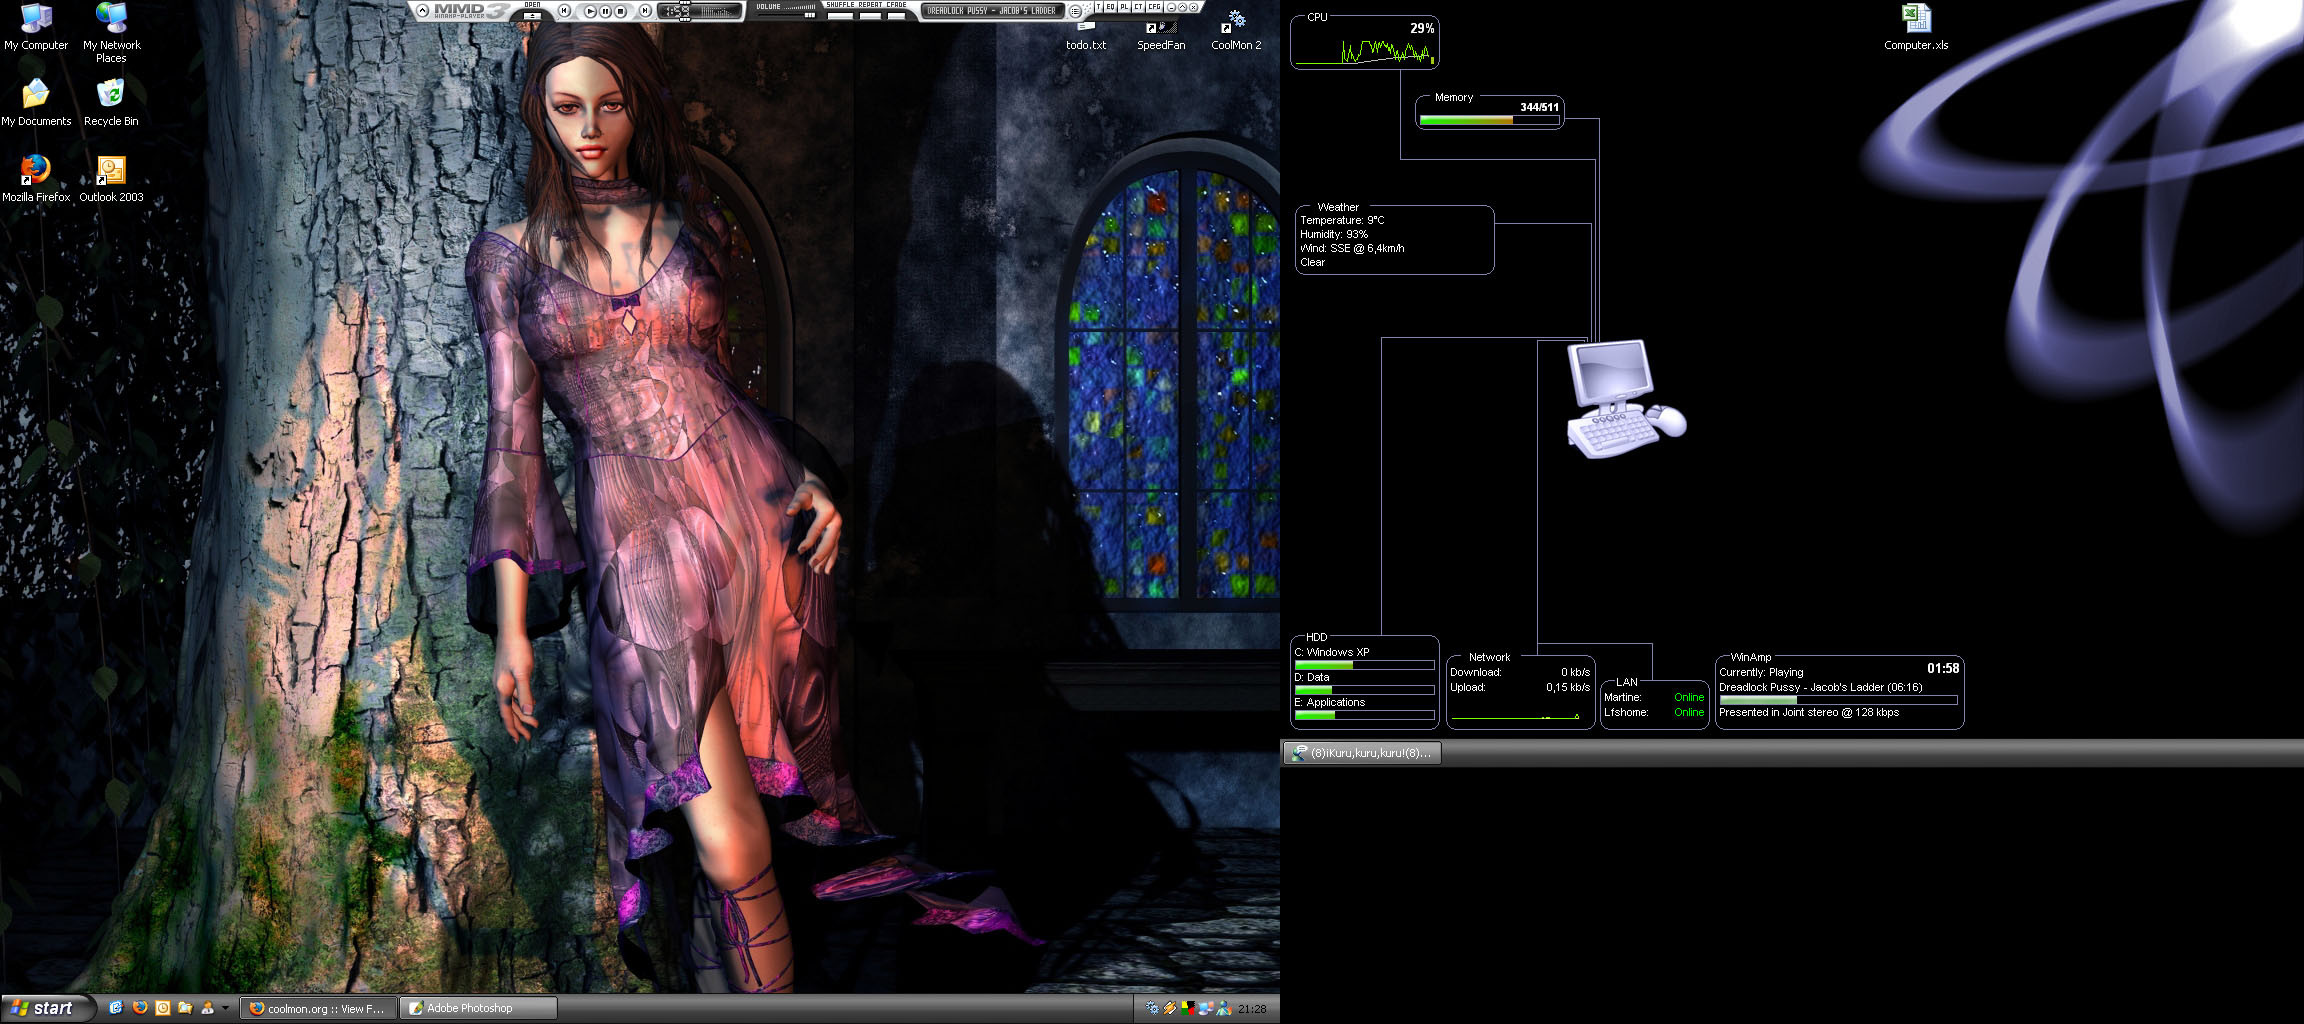Skip to next track in Winamp
Viewport: 2304px width, 1024px height.
pyautogui.click(x=645, y=10)
